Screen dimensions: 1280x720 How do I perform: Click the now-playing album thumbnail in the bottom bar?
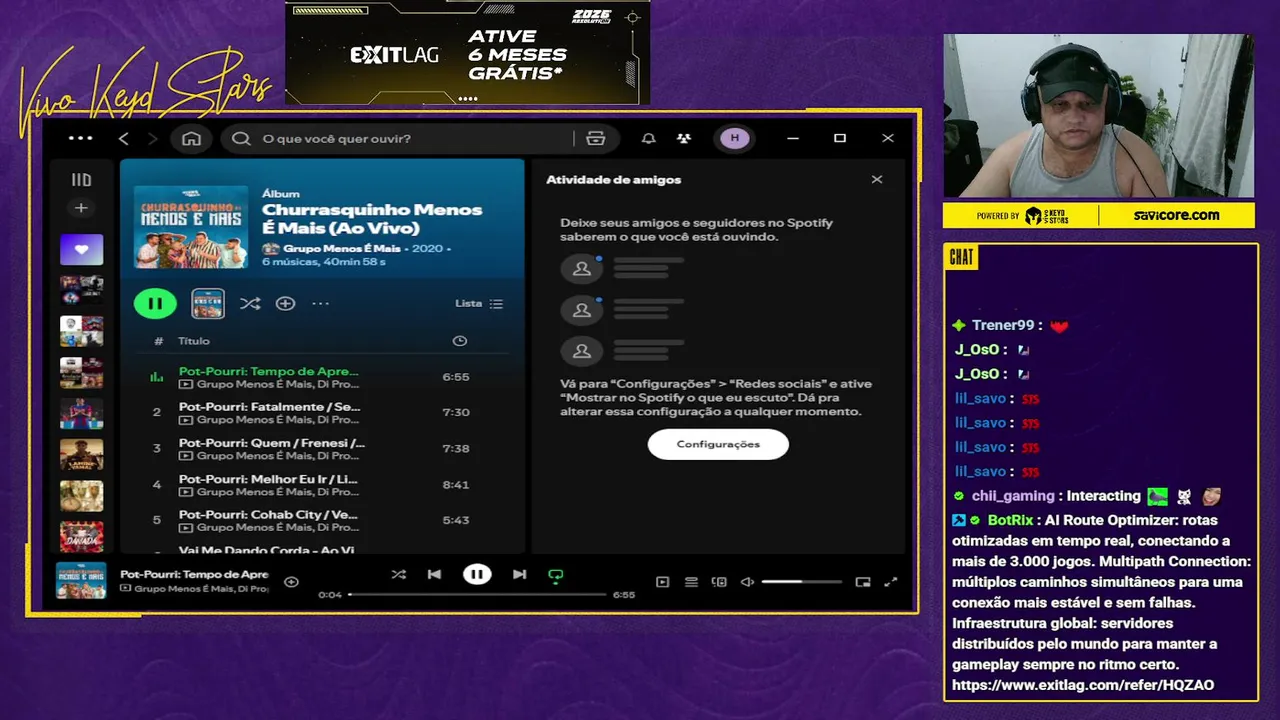pyautogui.click(x=81, y=581)
